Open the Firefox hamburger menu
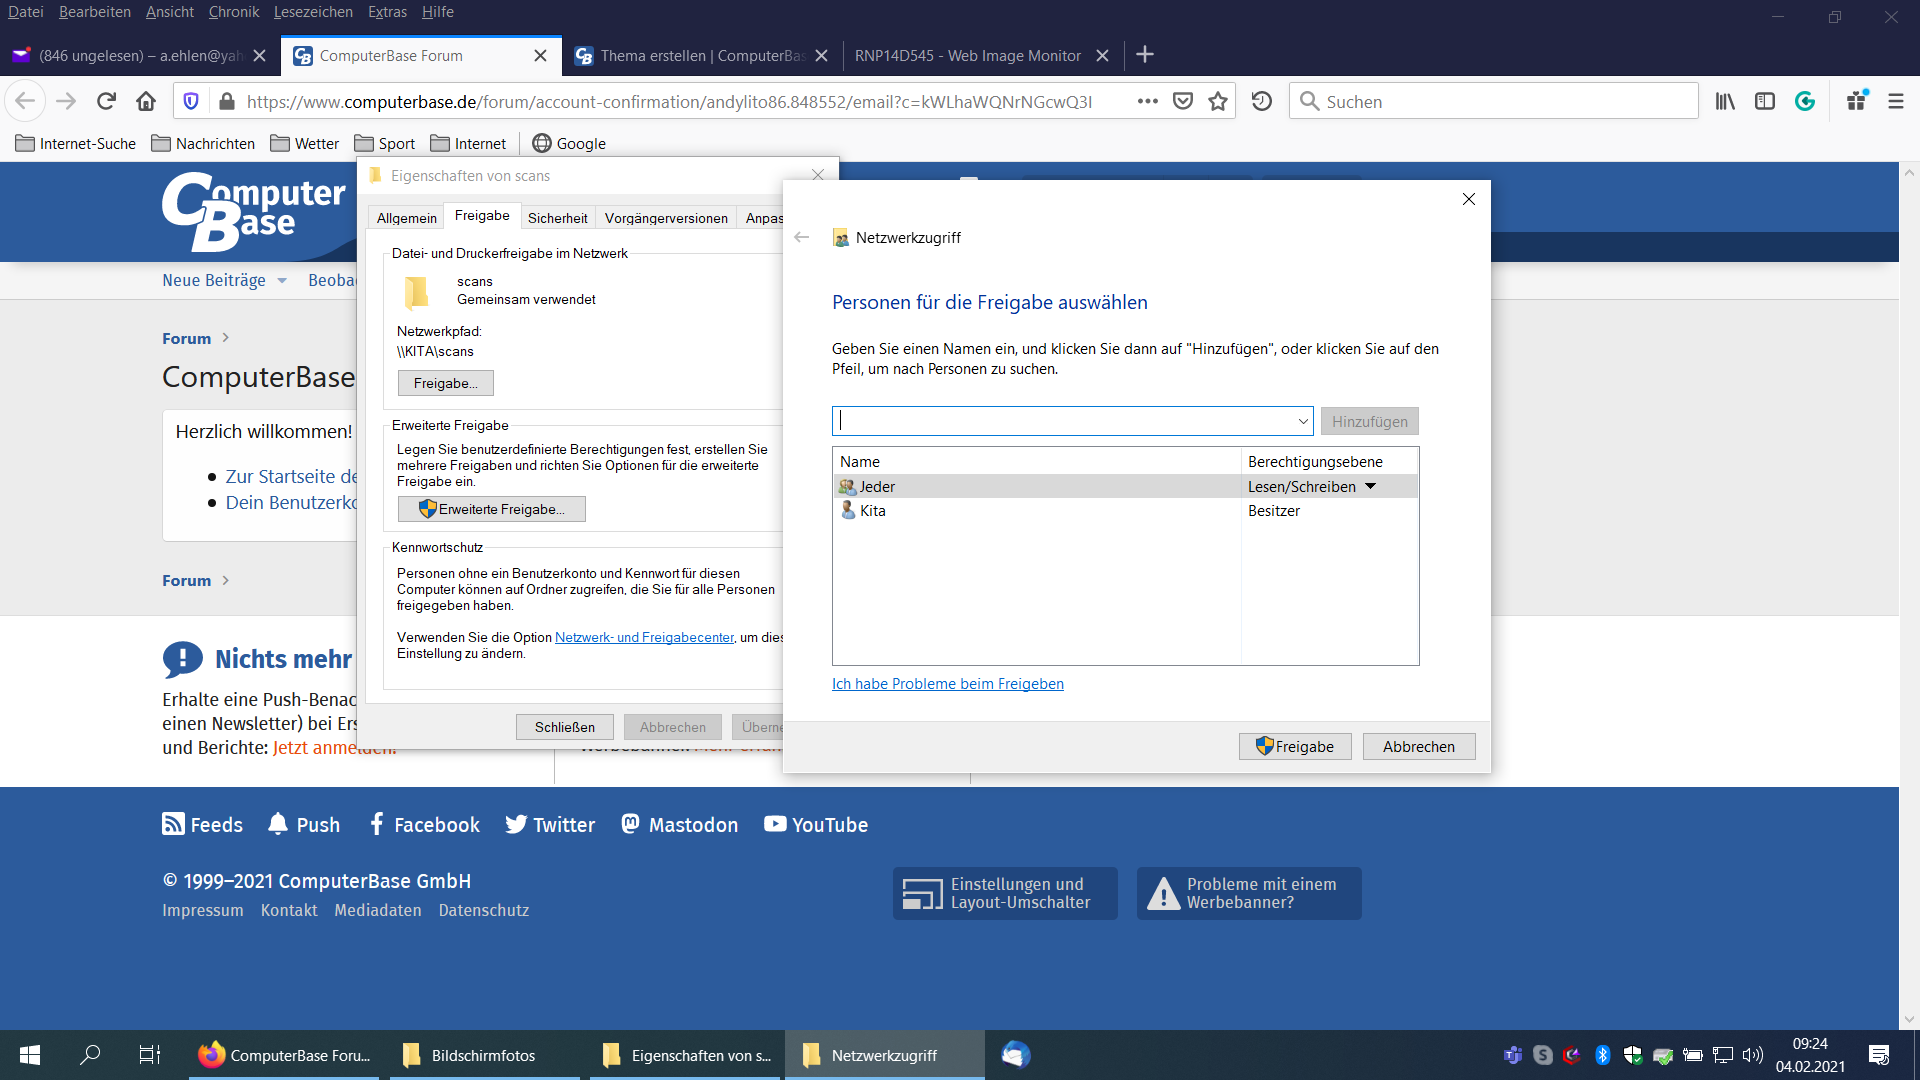1920x1080 pixels. [1895, 101]
